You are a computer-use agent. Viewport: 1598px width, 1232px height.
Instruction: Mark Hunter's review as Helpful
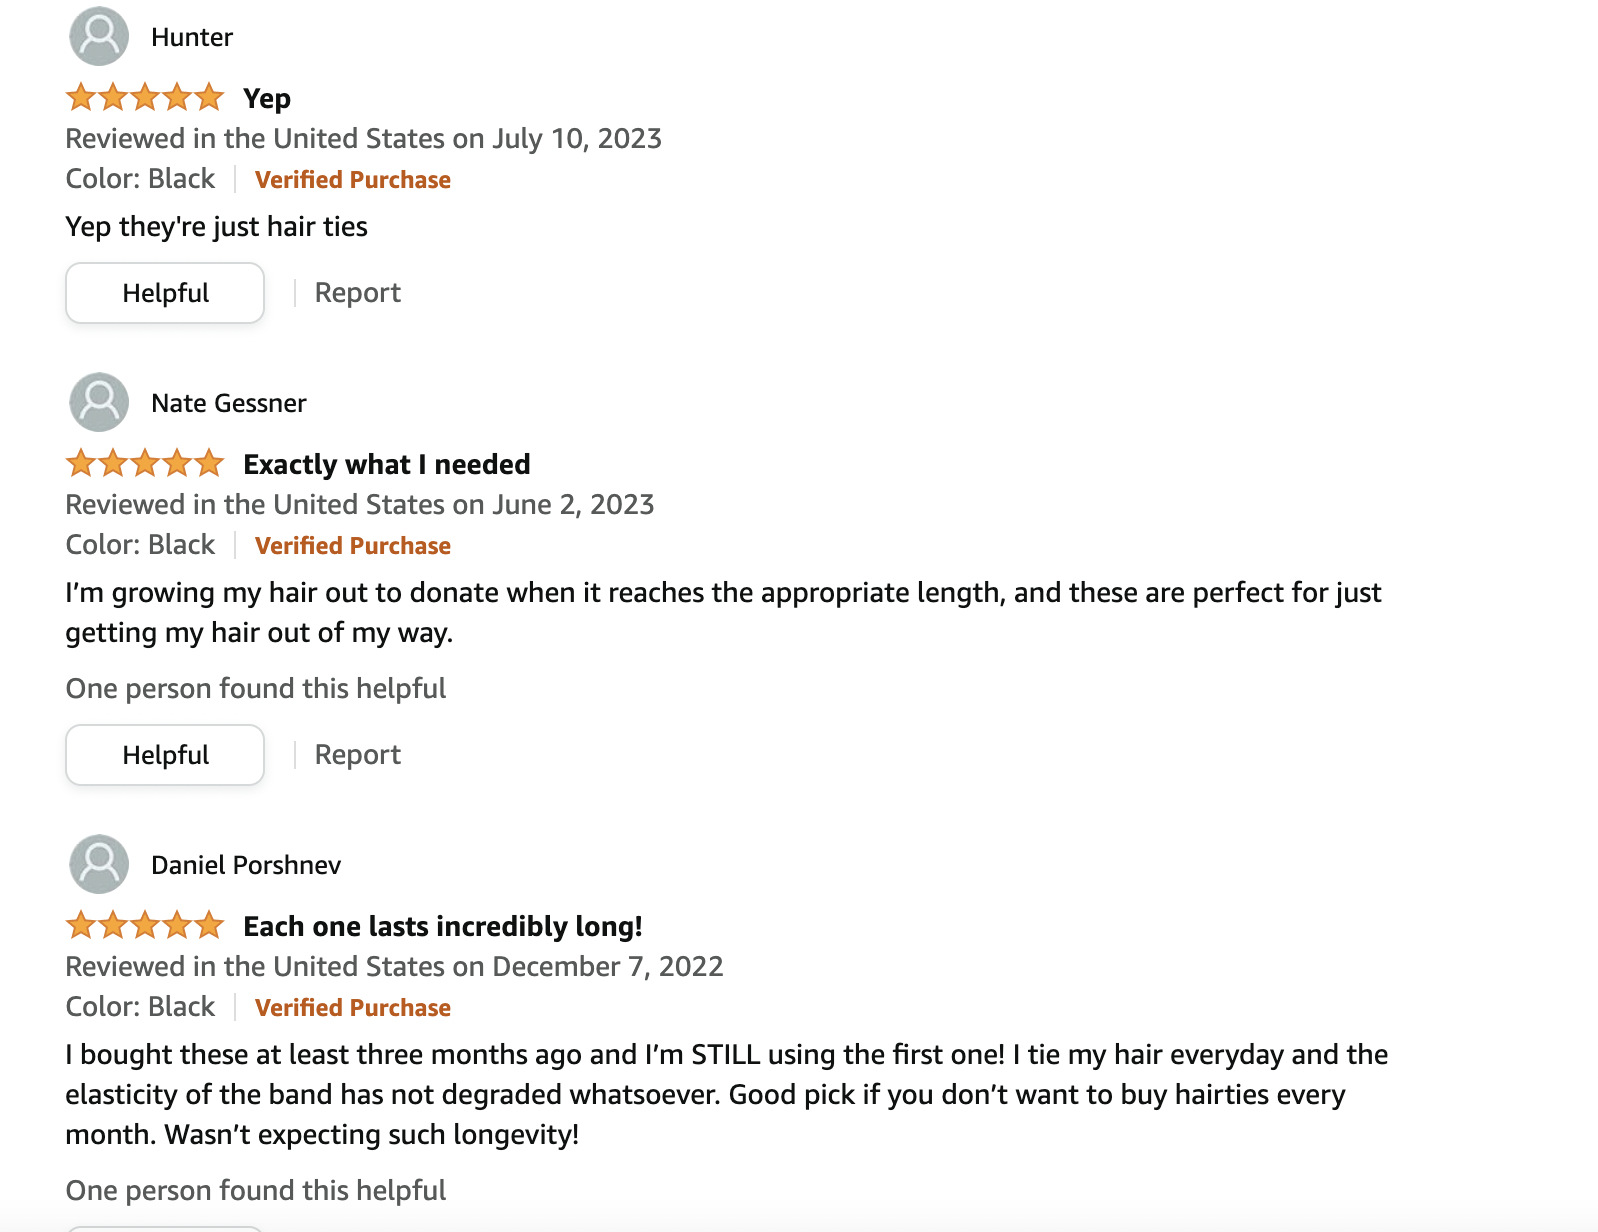point(165,293)
